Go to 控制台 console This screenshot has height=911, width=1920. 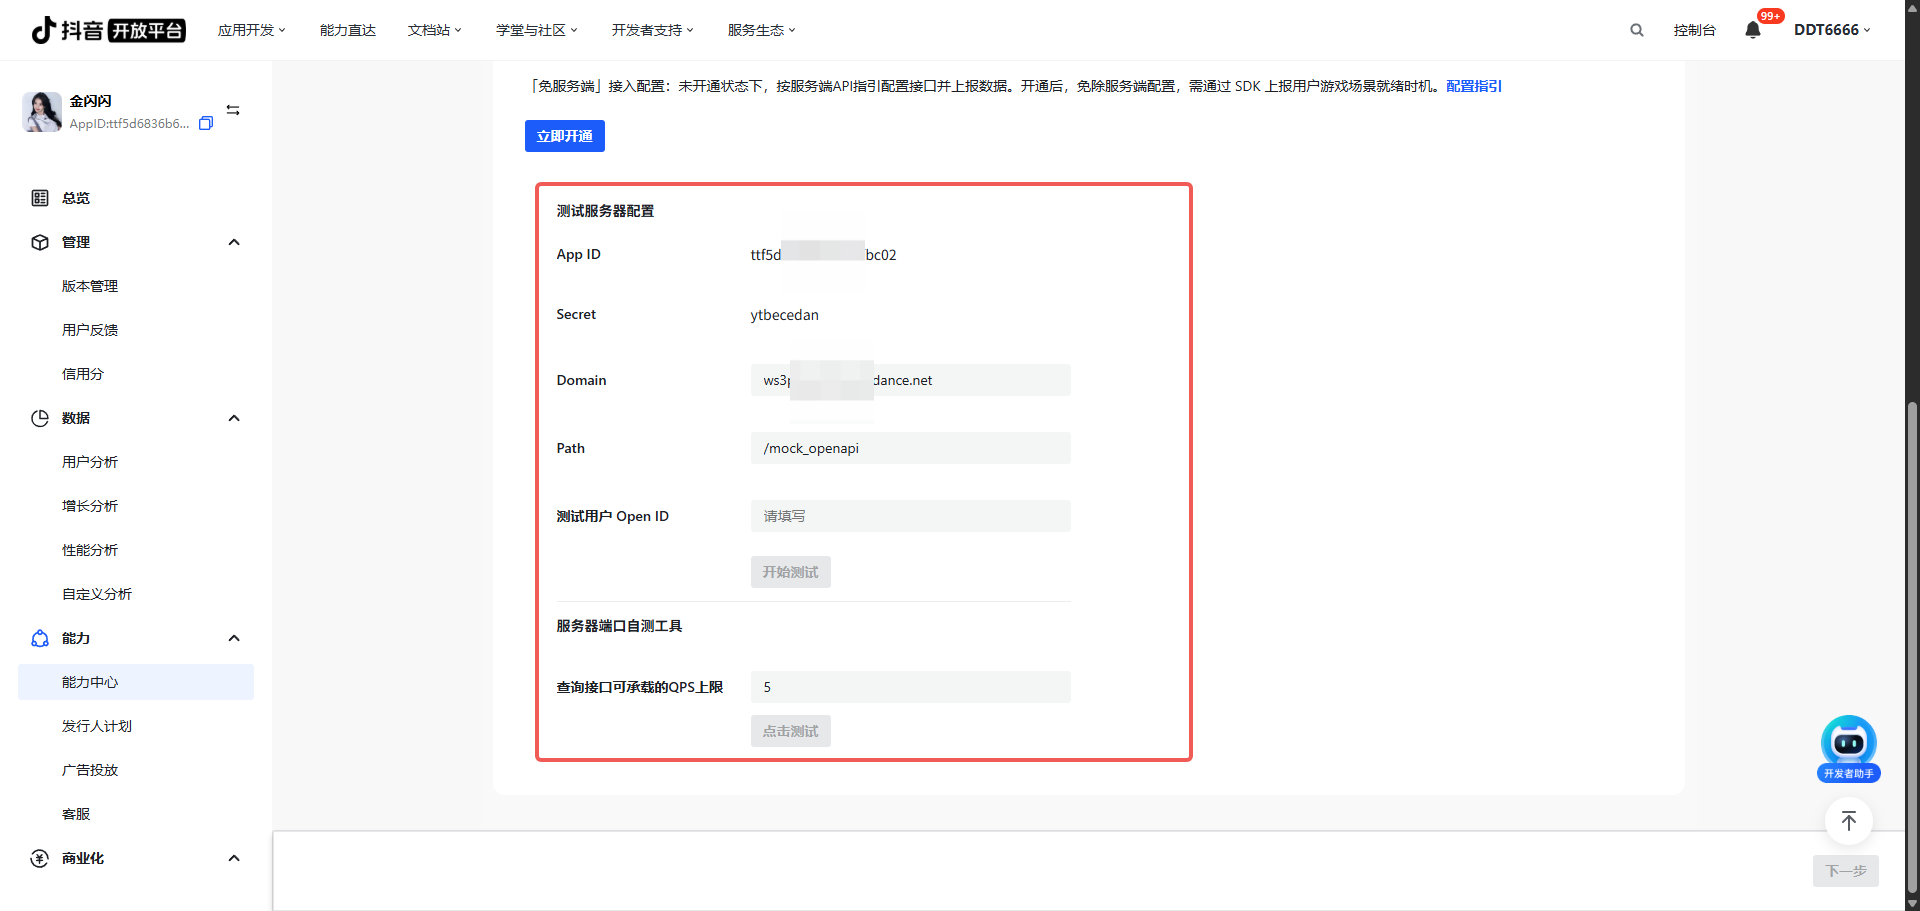1694,30
